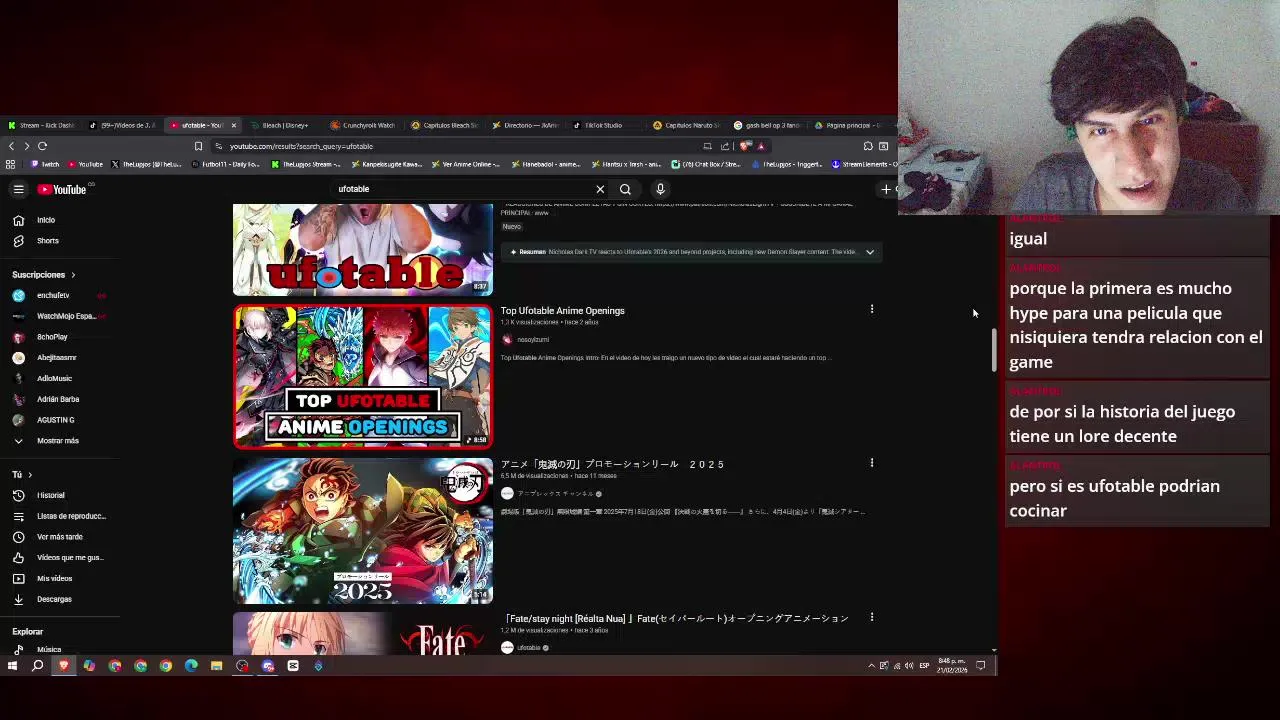The width and height of the screenshot is (1280, 720).
Task: Show hidden system tray icons
Action: [871, 666]
